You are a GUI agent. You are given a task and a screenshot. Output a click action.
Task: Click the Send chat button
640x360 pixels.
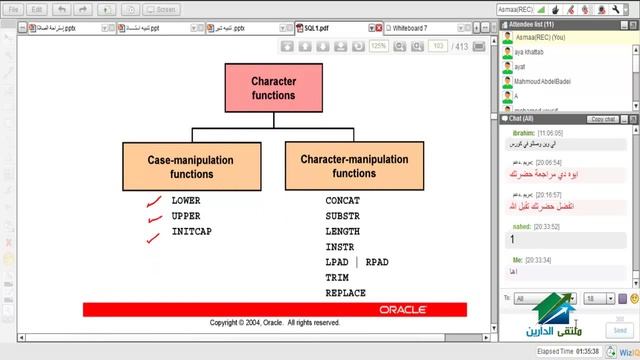pos(620,330)
